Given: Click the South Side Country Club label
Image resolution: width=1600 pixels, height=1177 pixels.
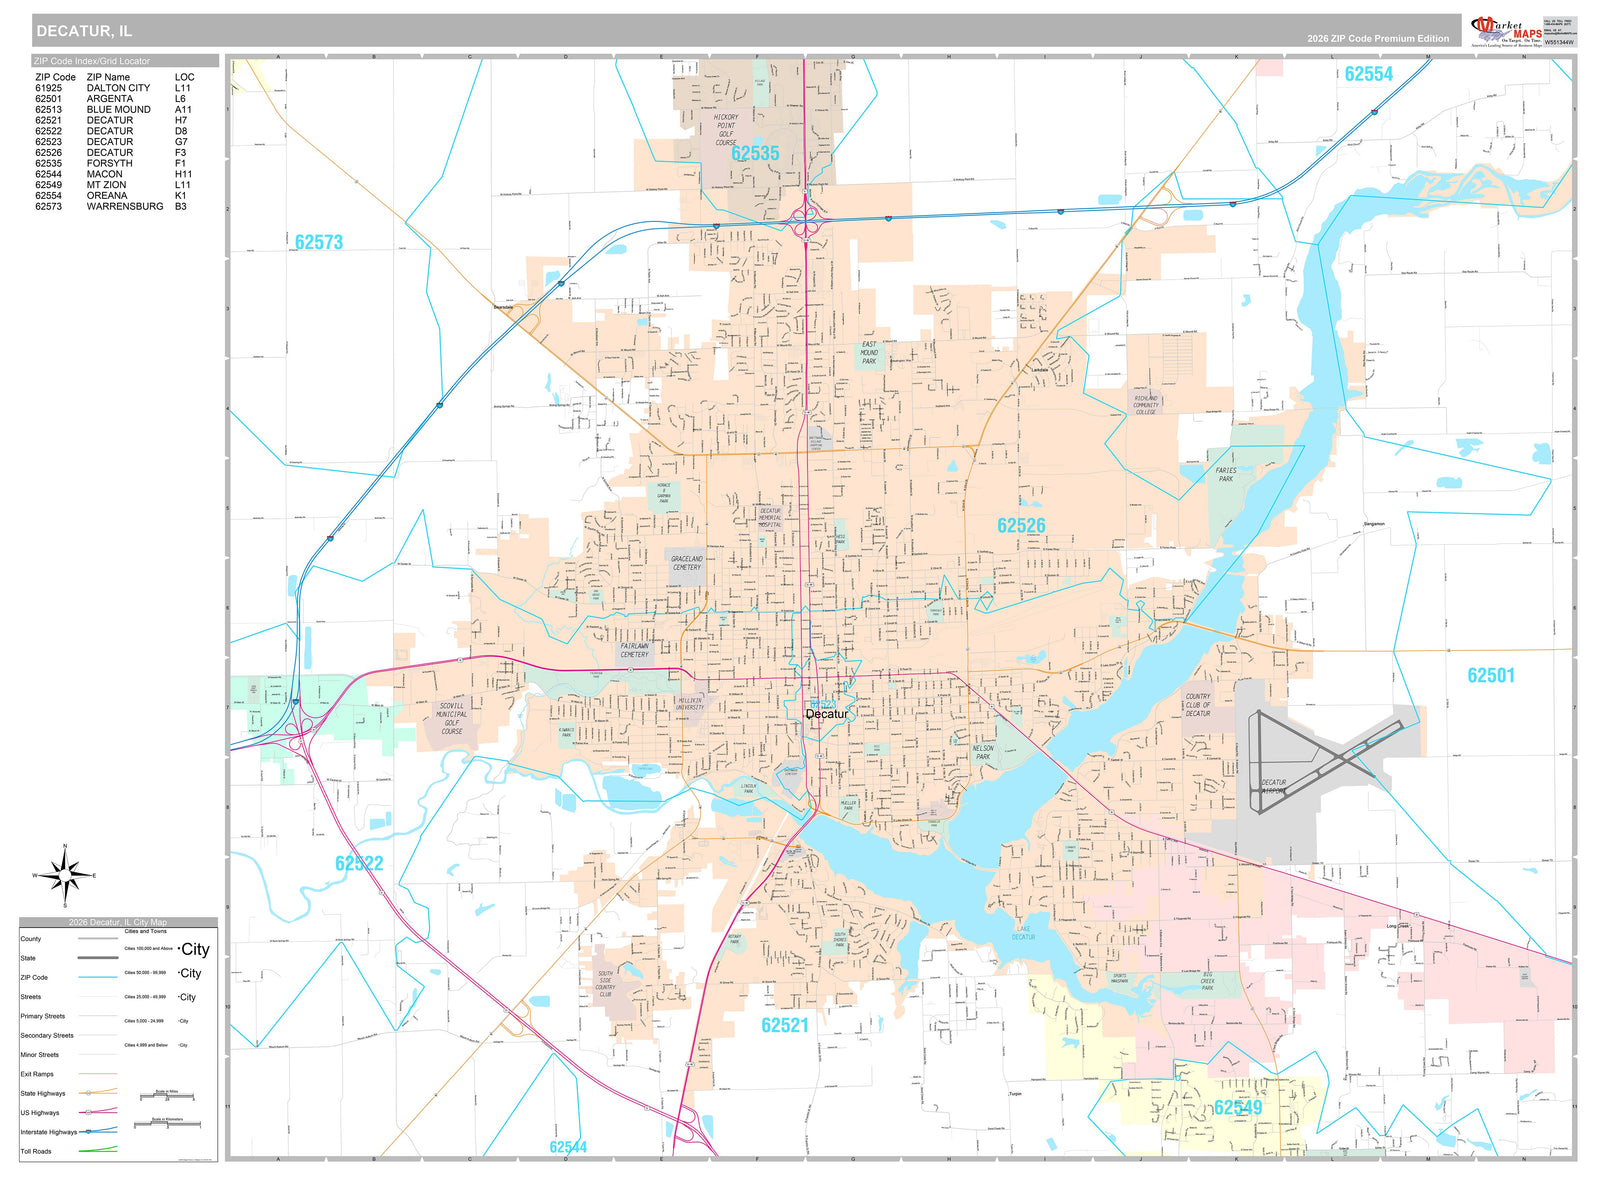Looking at the screenshot, I should pos(606,984).
